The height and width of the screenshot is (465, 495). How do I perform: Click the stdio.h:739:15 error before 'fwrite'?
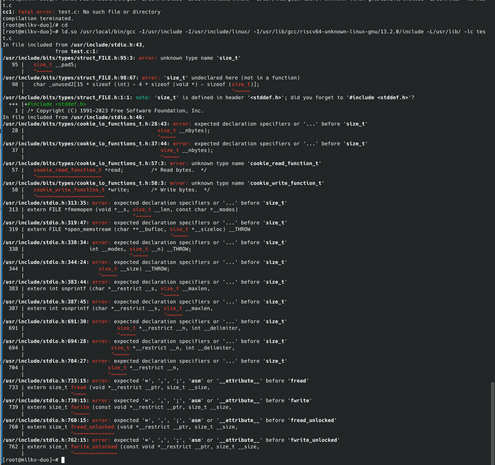click(157, 401)
